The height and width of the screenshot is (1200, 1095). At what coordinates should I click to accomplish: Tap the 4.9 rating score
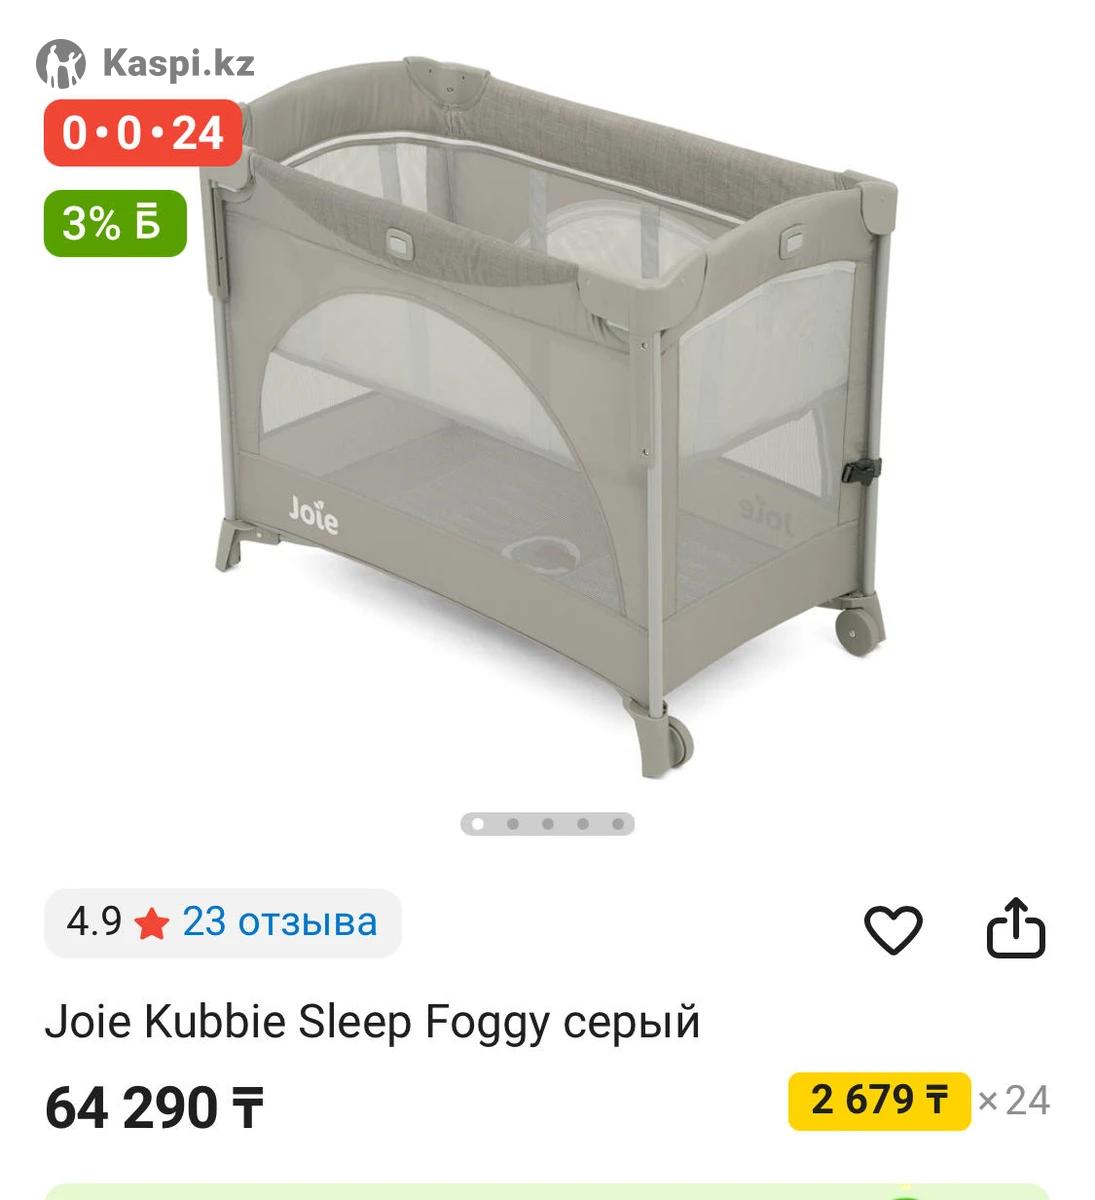click(x=94, y=922)
